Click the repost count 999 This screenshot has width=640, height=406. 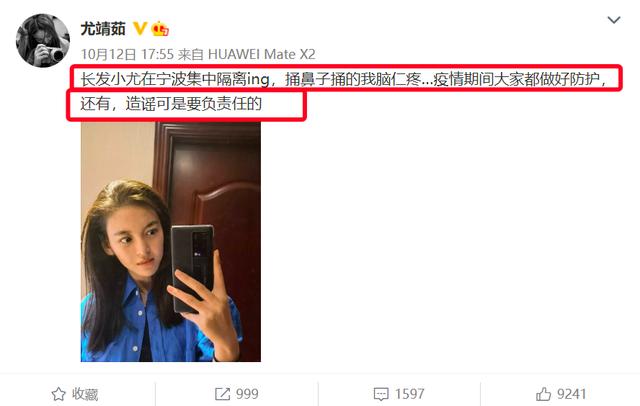coord(247,394)
